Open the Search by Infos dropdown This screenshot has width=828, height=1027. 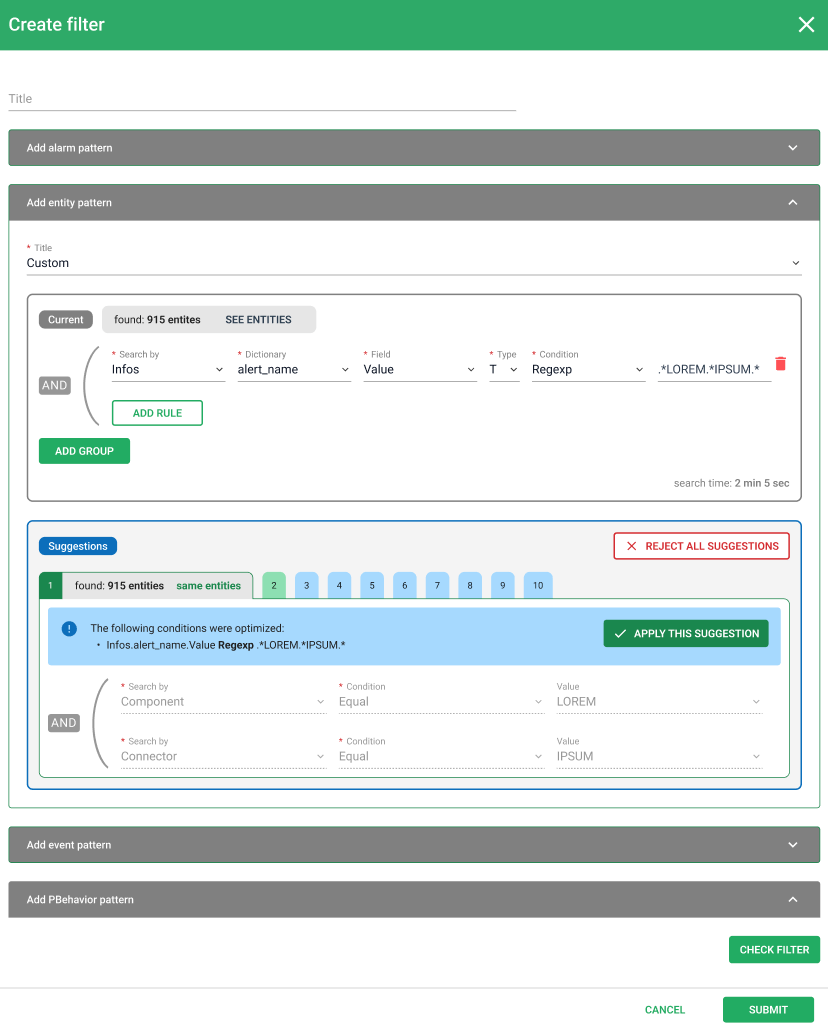tap(168, 370)
